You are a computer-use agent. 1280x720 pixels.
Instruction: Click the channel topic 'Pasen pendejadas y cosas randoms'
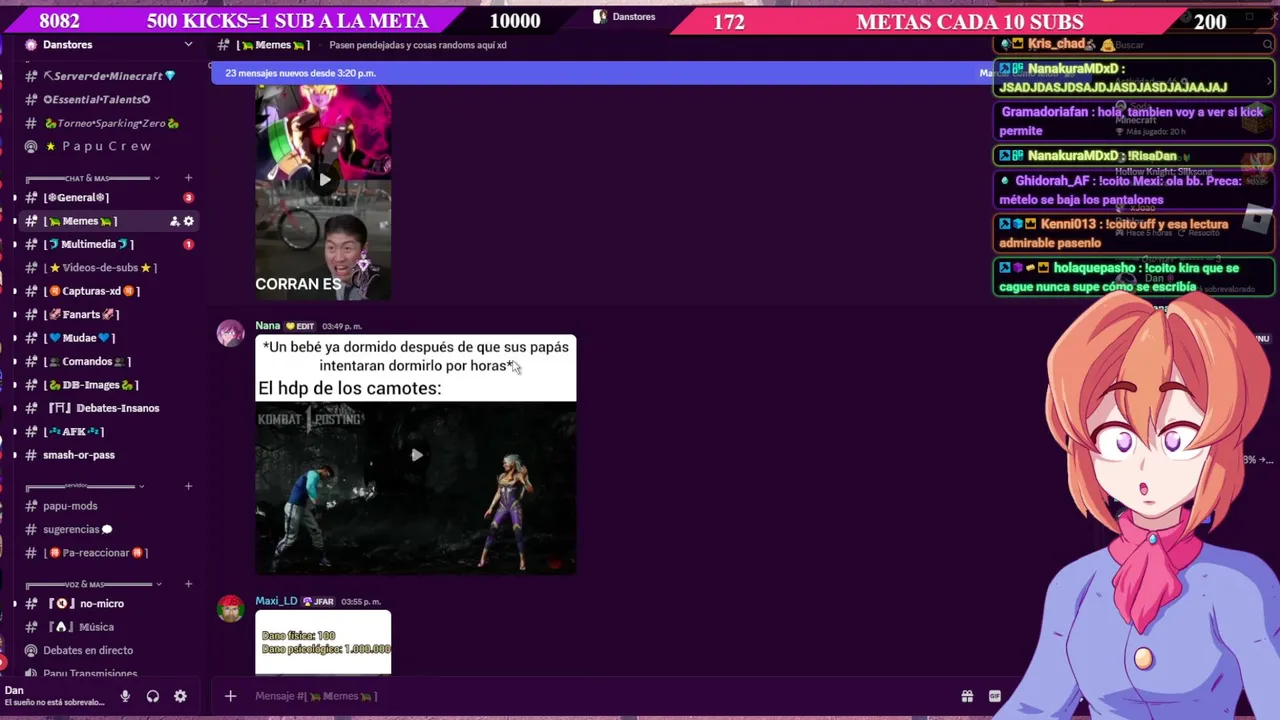coord(418,45)
